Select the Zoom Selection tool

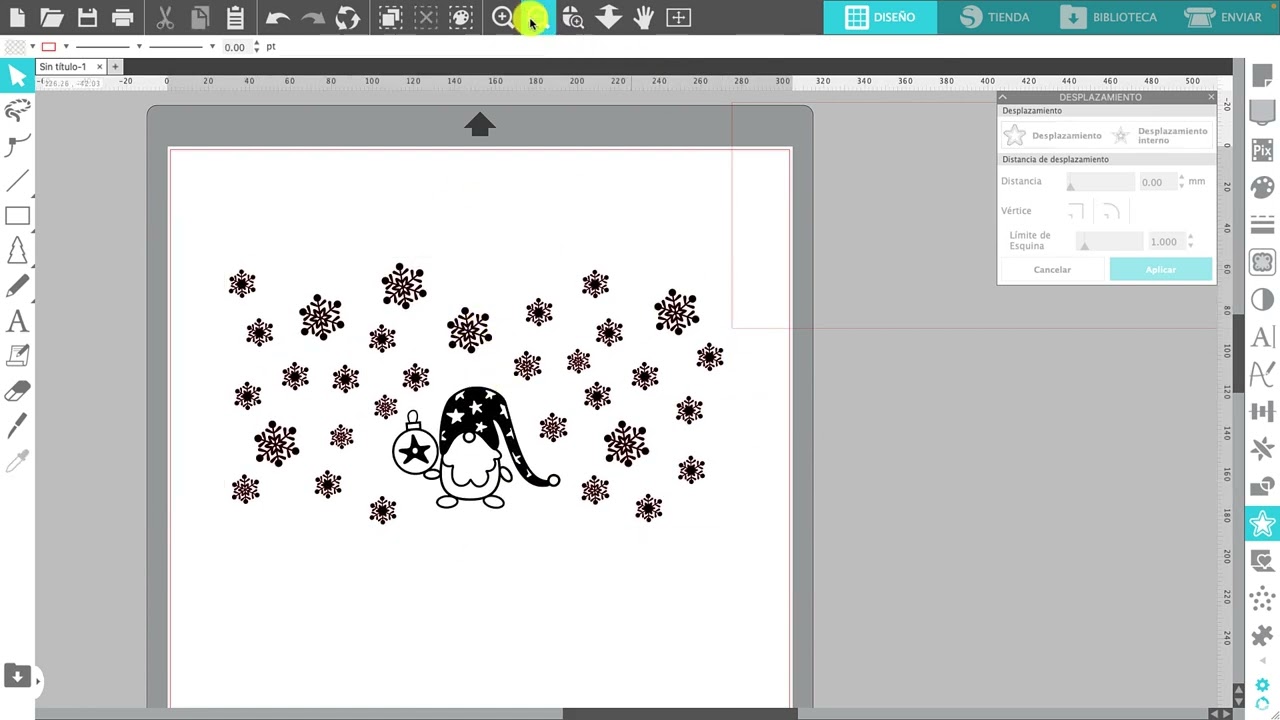coord(573,17)
